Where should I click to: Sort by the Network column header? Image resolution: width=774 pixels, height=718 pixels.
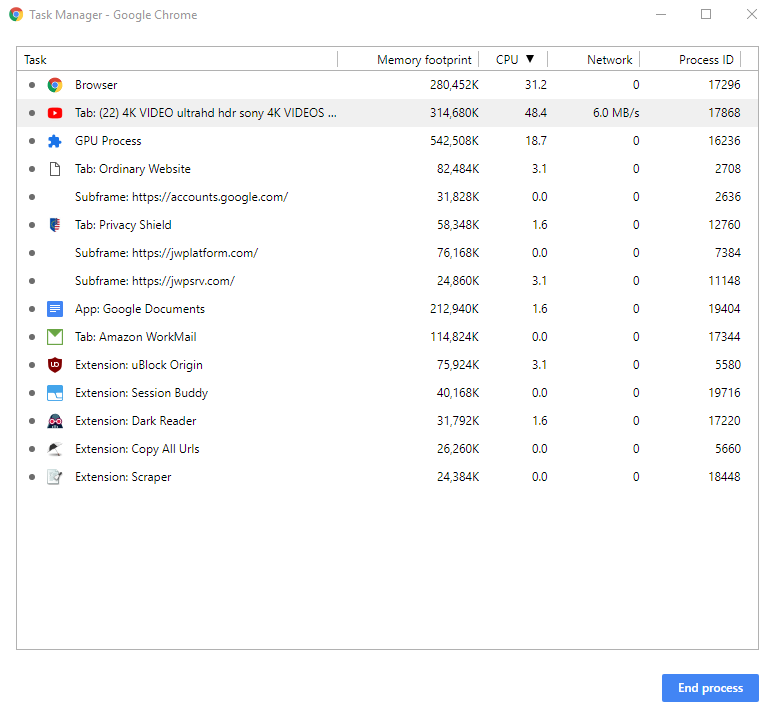(x=594, y=60)
